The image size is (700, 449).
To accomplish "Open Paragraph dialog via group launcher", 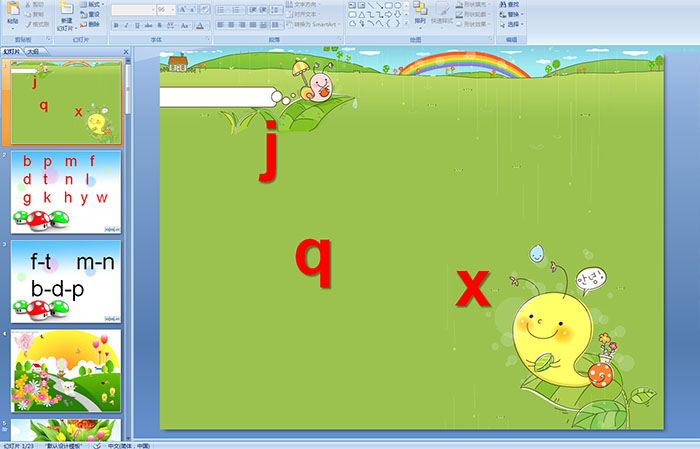I will [339, 40].
